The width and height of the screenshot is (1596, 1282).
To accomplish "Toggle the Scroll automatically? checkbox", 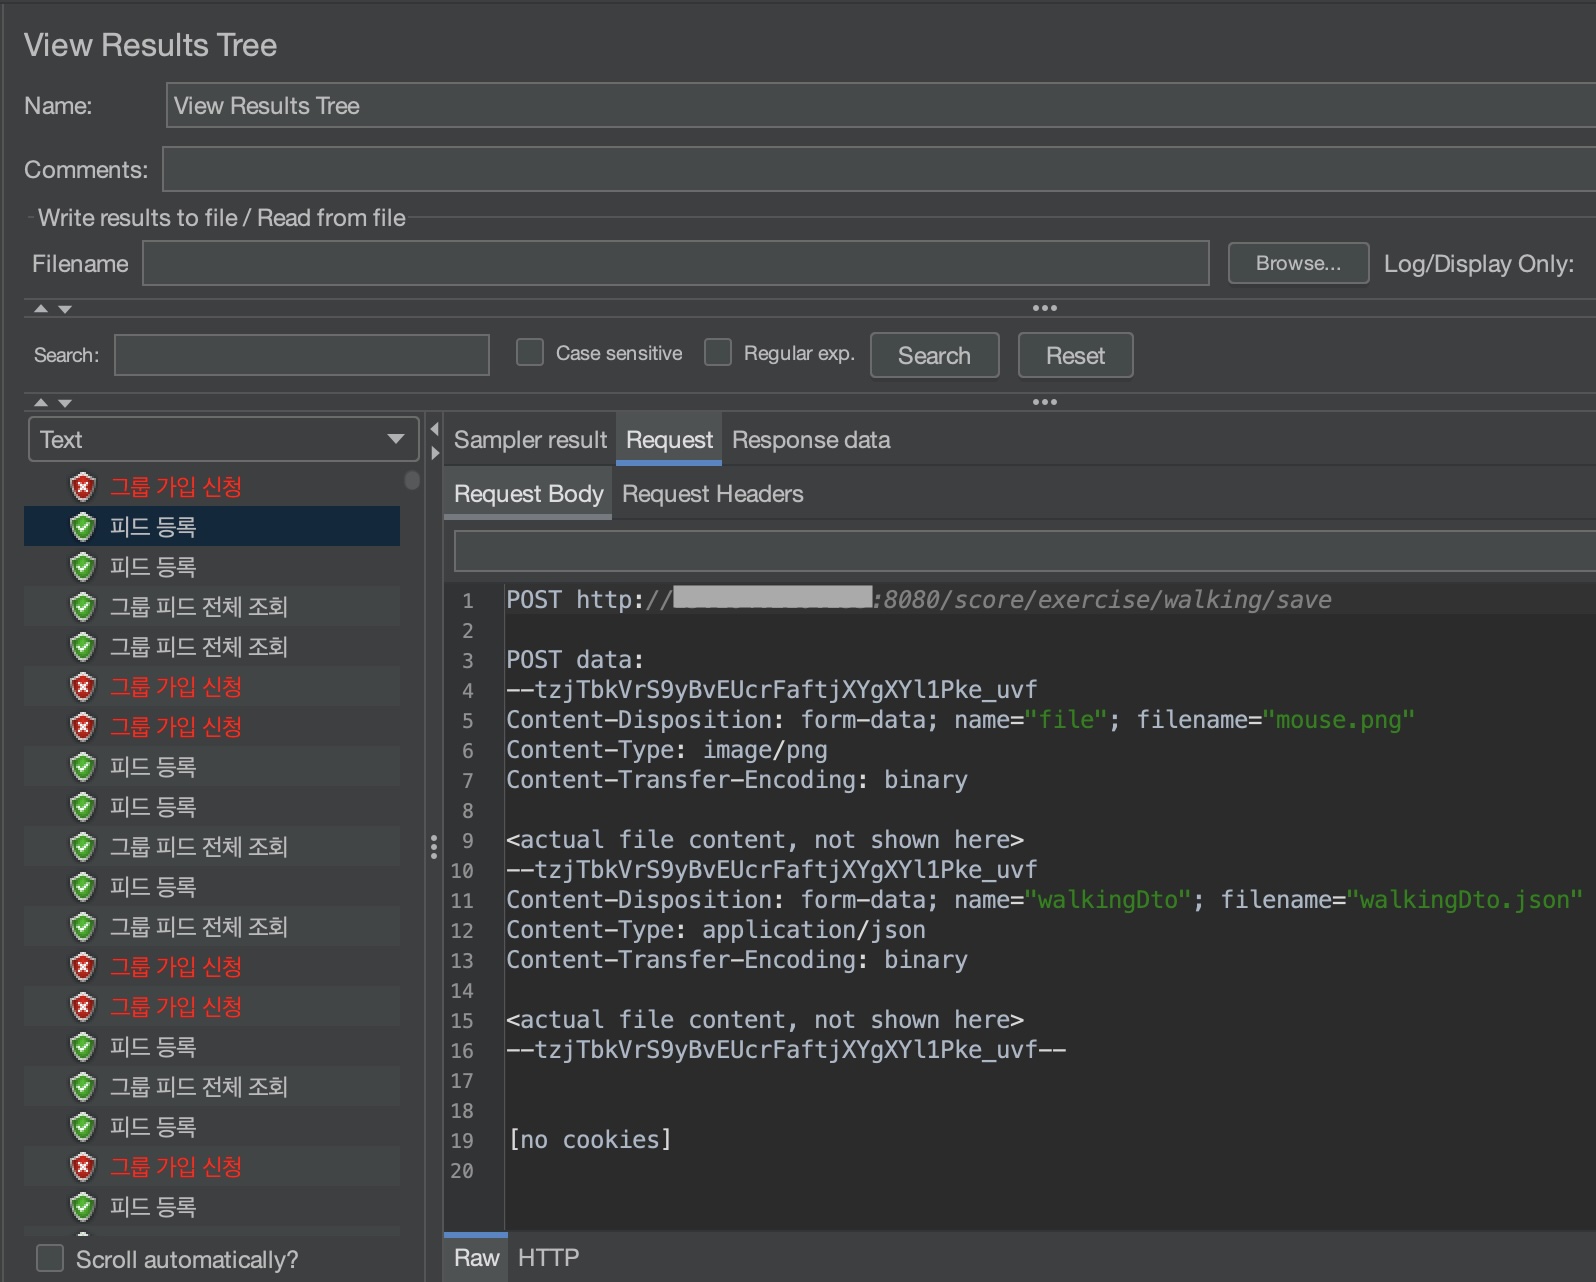I will click(50, 1258).
